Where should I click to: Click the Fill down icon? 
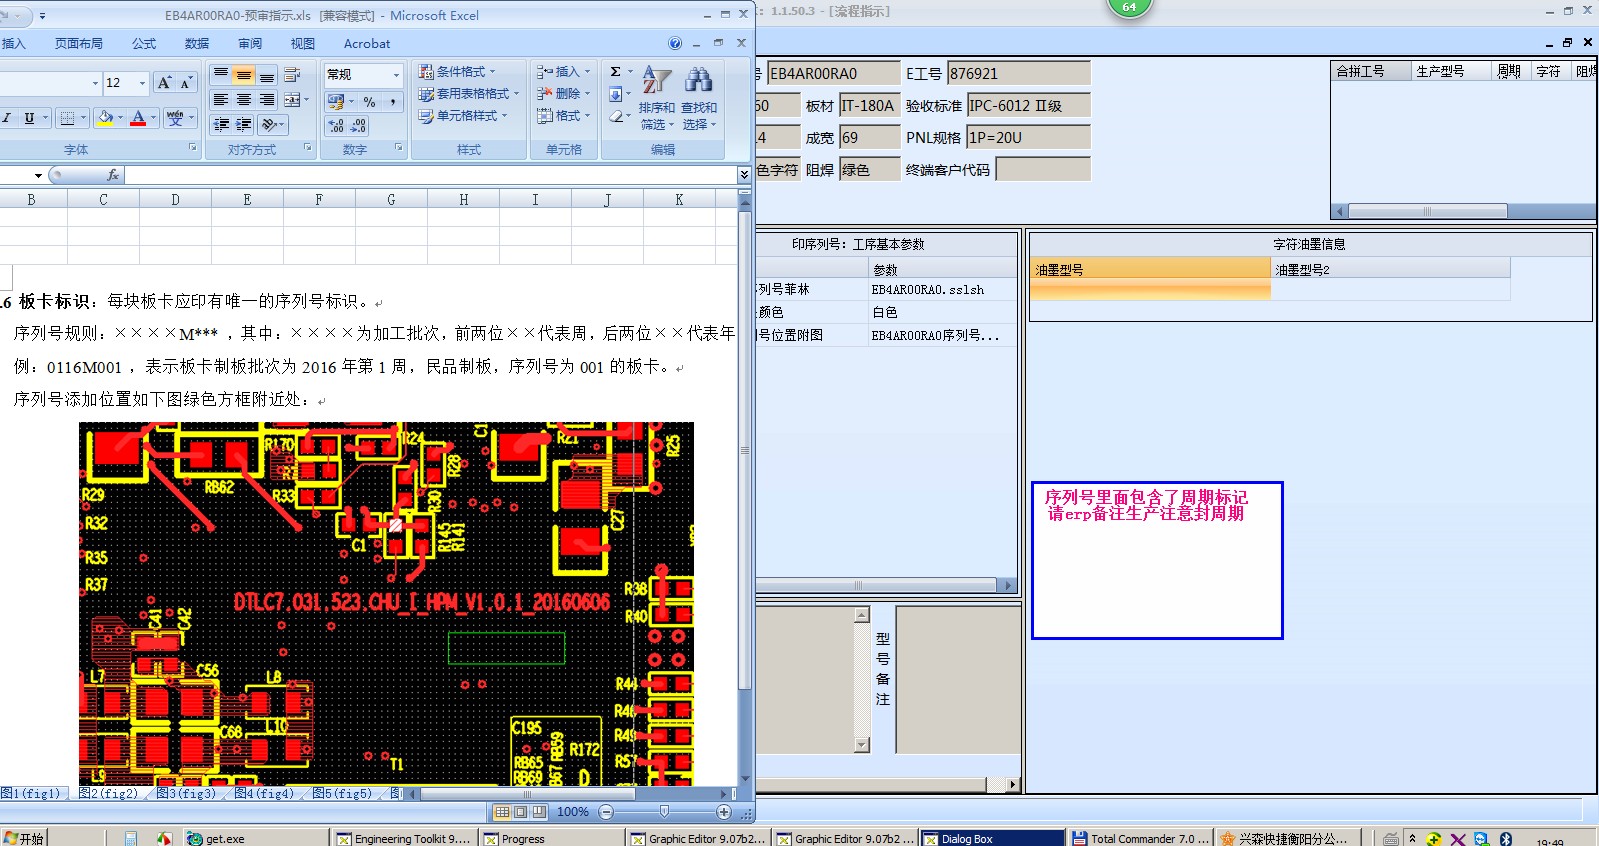[616, 95]
